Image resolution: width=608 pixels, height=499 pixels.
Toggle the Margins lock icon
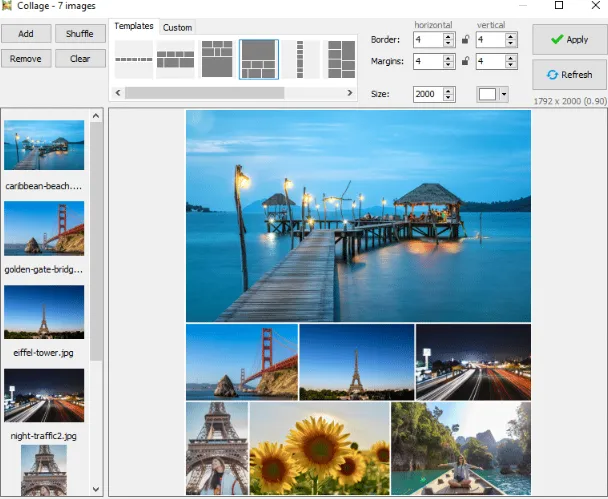click(x=465, y=61)
